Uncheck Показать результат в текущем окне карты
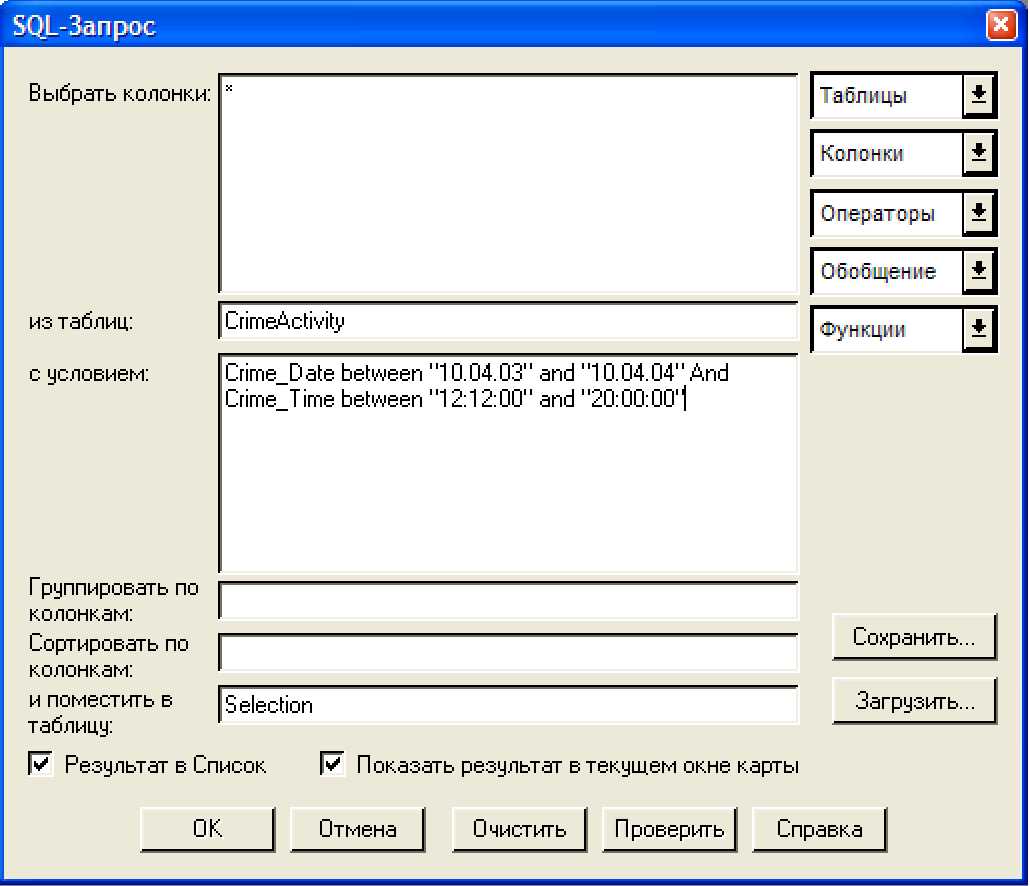 coord(333,766)
